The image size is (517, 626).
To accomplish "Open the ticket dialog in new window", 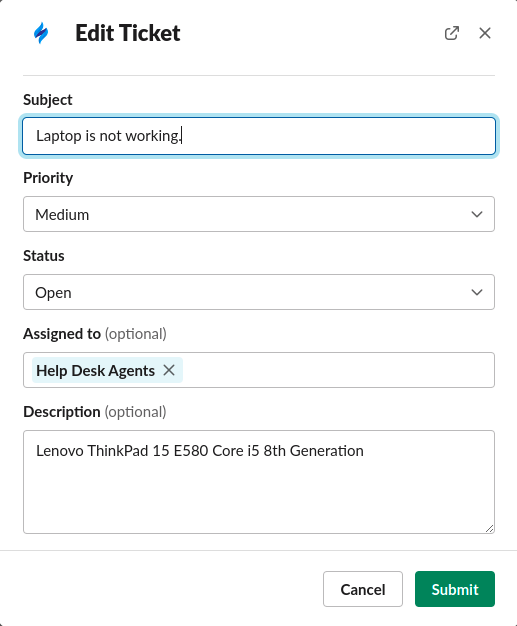I will click(452, 33).
